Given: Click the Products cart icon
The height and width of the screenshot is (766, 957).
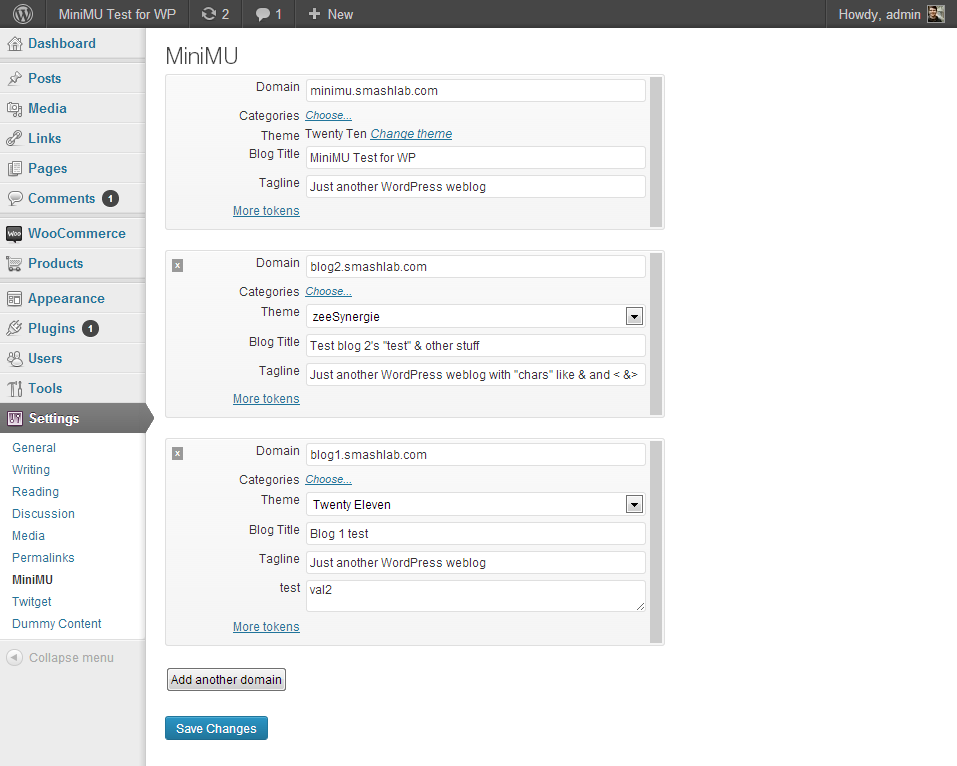Looking at the screenshot, I should coord(15,264).
